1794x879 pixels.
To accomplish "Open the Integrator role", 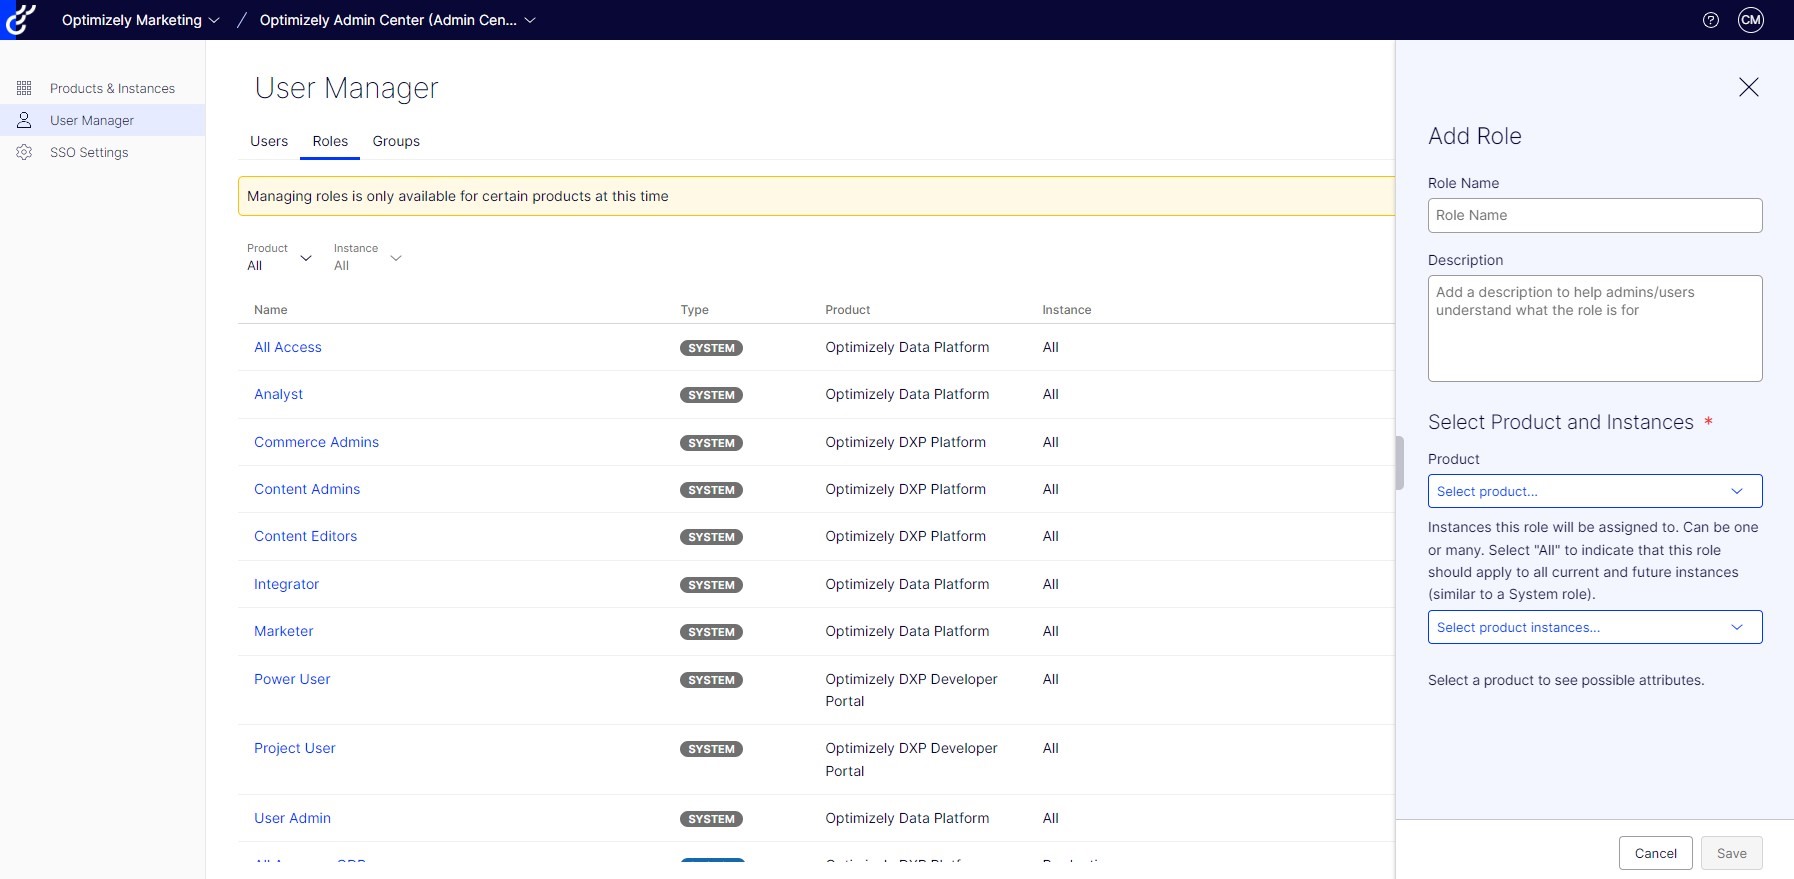I will coord(286,584).
